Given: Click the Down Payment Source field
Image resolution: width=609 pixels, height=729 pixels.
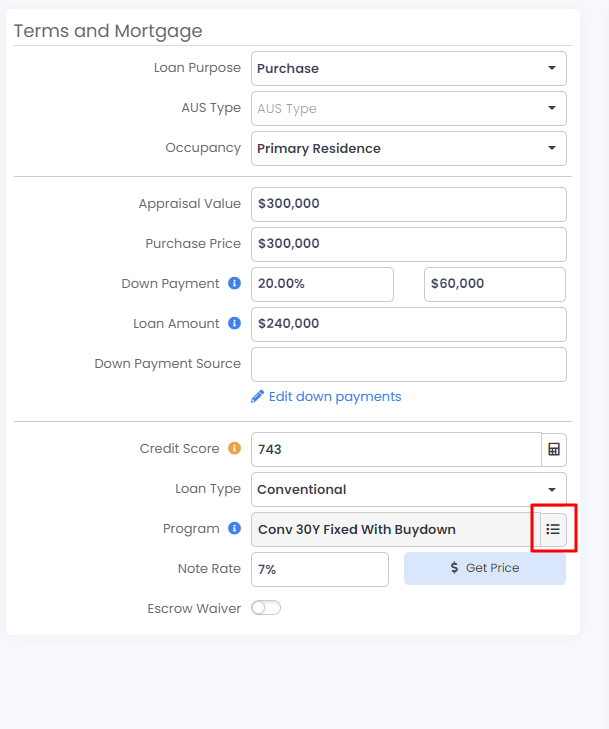Looking at the screenshot, I should [409, 364].
